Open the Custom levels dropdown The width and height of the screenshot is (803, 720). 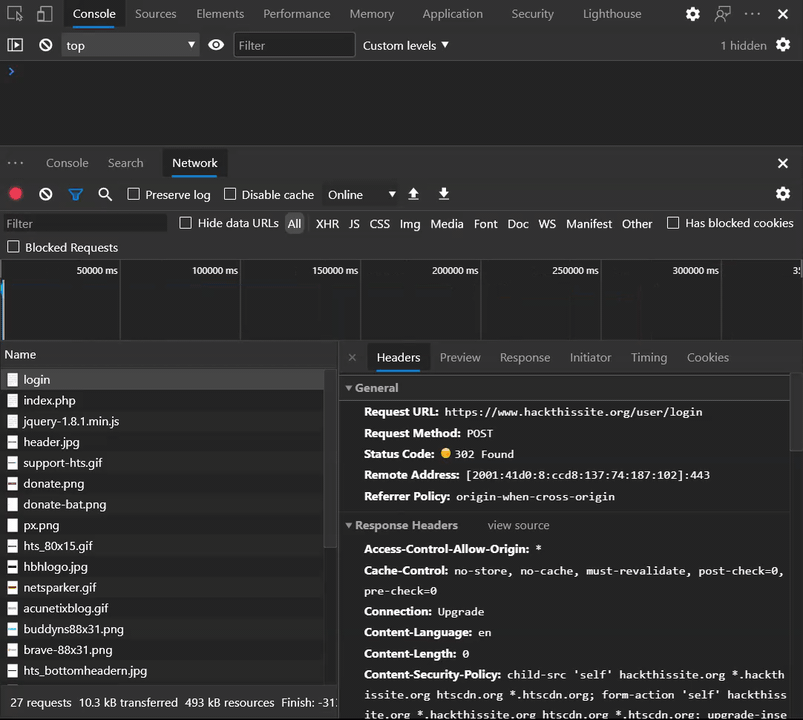click(406, 46)
